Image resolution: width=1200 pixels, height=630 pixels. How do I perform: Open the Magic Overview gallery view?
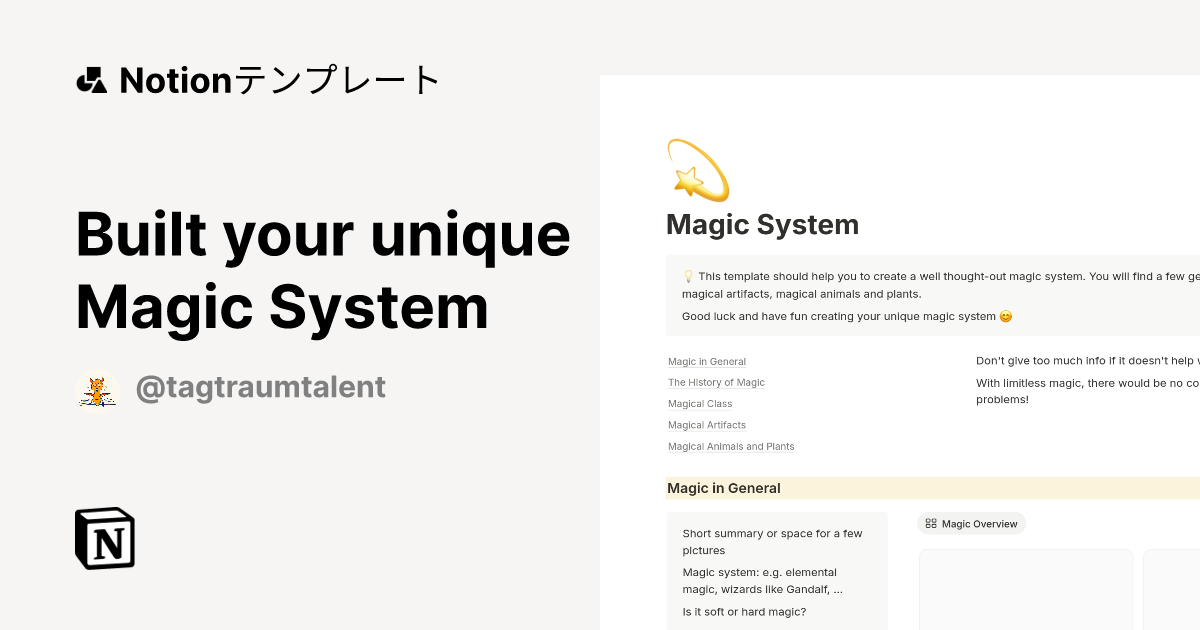click(971, 523)
